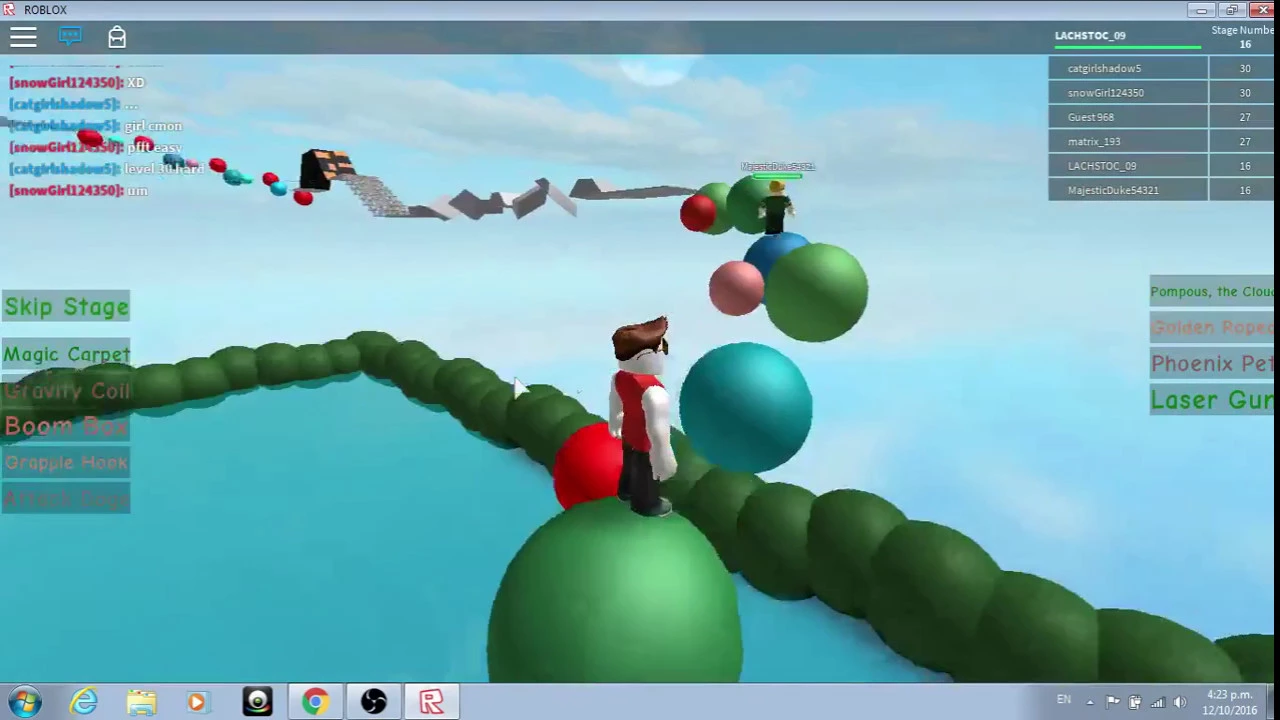Click the EN language indicator
This screenshot has width=1280, height=720.
tap(1064, 700)
